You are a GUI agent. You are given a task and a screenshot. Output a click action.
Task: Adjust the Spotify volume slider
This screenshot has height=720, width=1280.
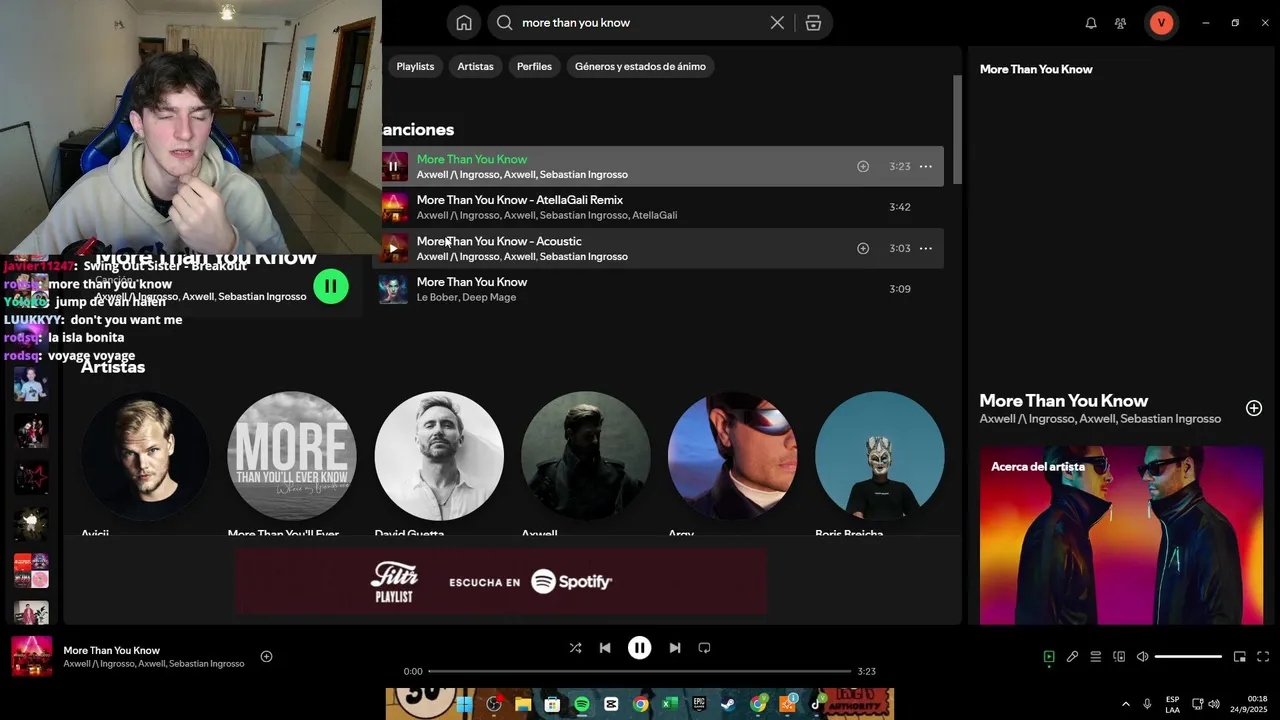tap(1188, 657)
